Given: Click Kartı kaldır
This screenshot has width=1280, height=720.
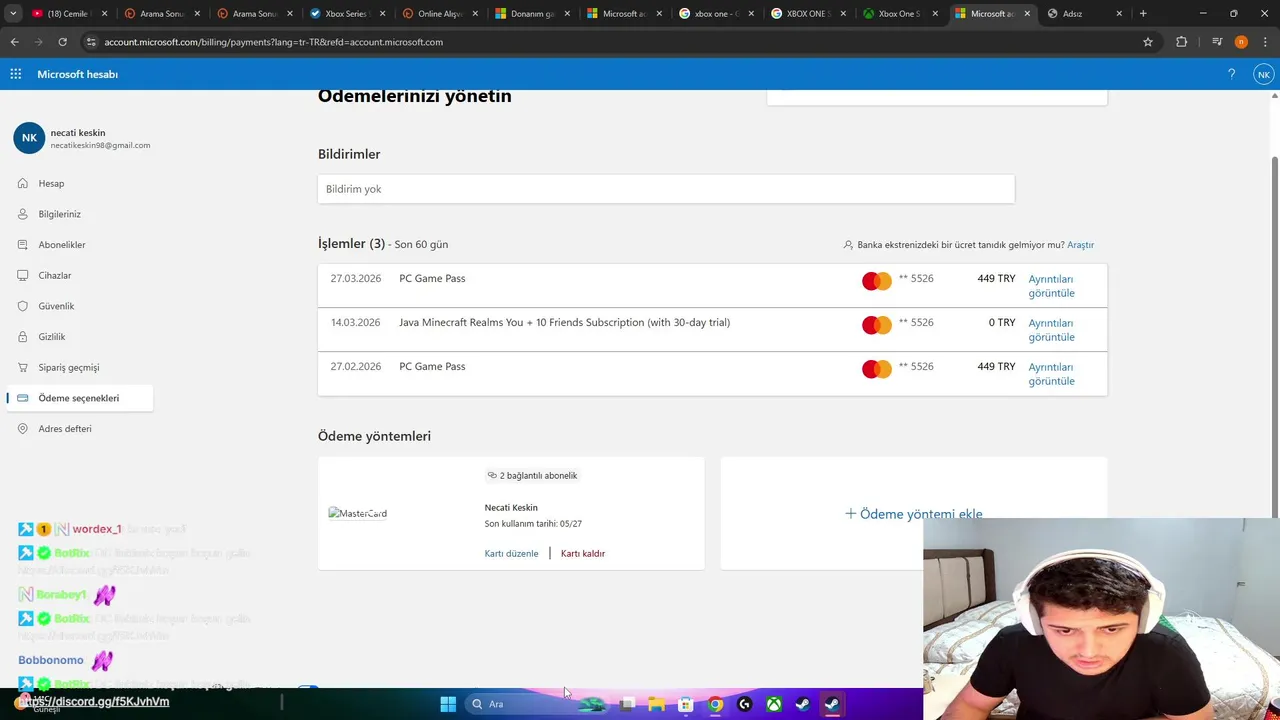Looking at the screenshot, I should point(583,554).
